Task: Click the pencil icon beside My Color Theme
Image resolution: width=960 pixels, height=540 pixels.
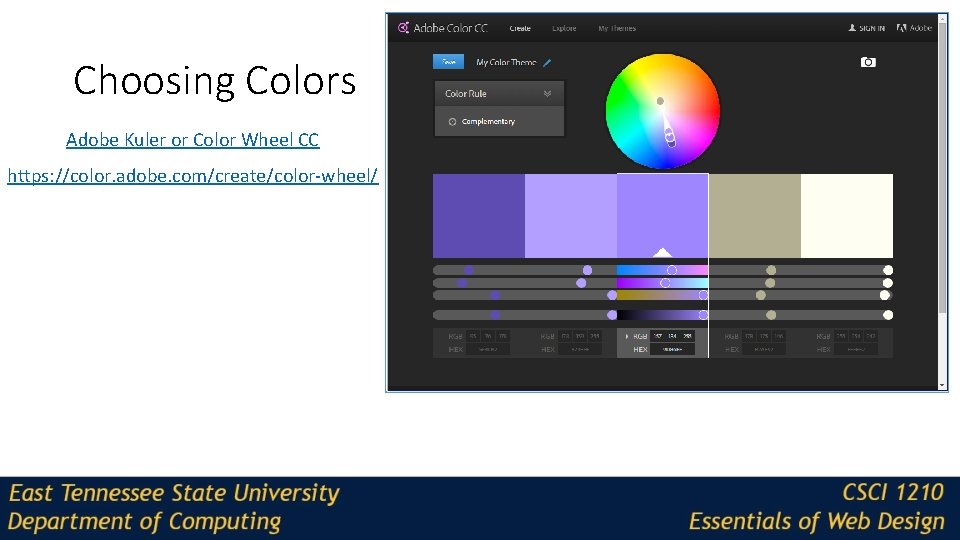Action: (547, 62)
